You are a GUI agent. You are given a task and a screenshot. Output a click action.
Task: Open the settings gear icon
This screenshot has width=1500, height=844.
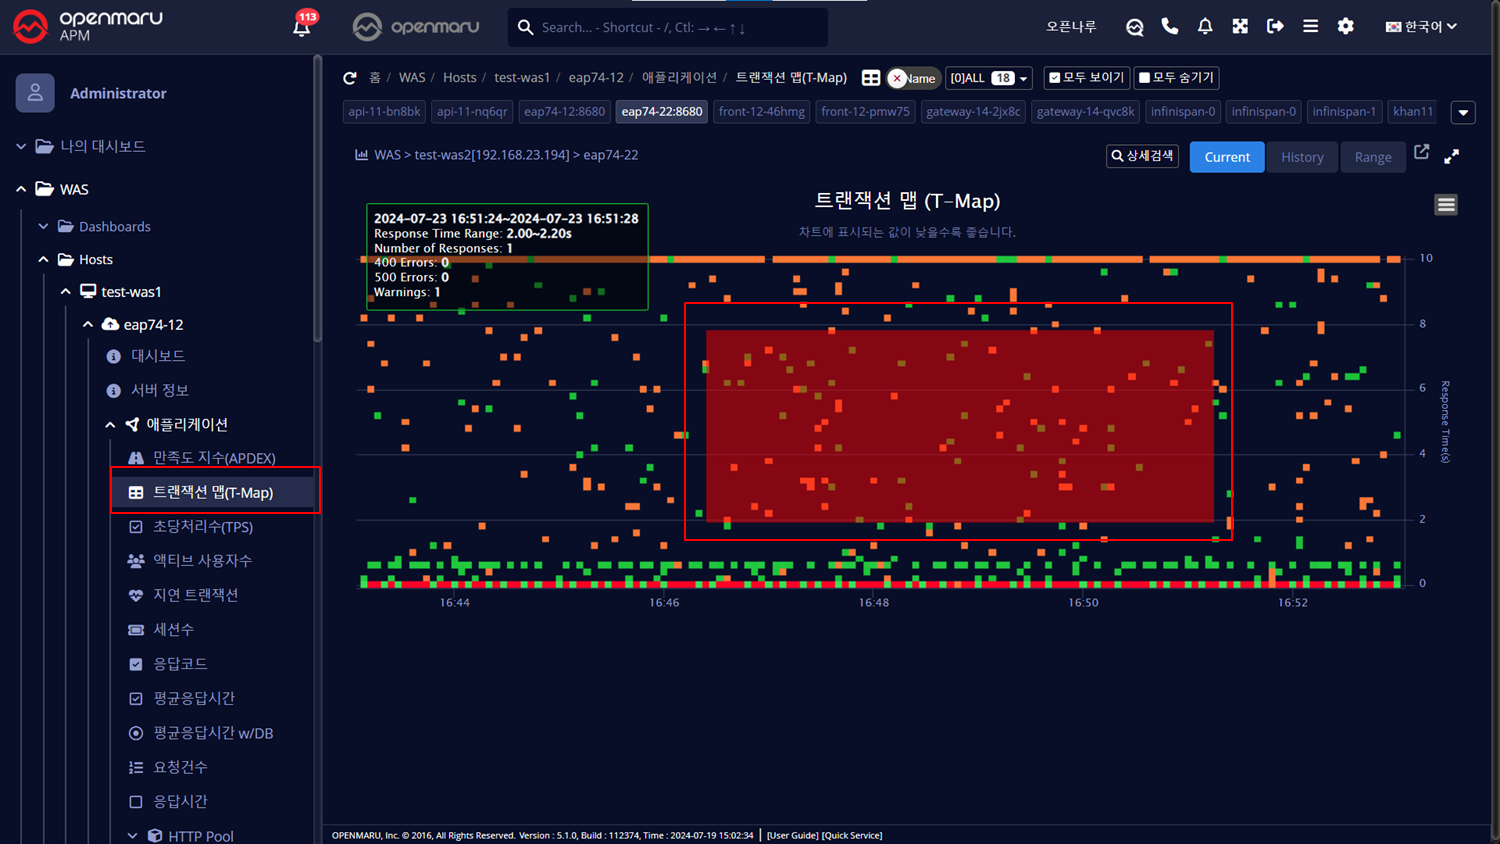(1345, 27)
